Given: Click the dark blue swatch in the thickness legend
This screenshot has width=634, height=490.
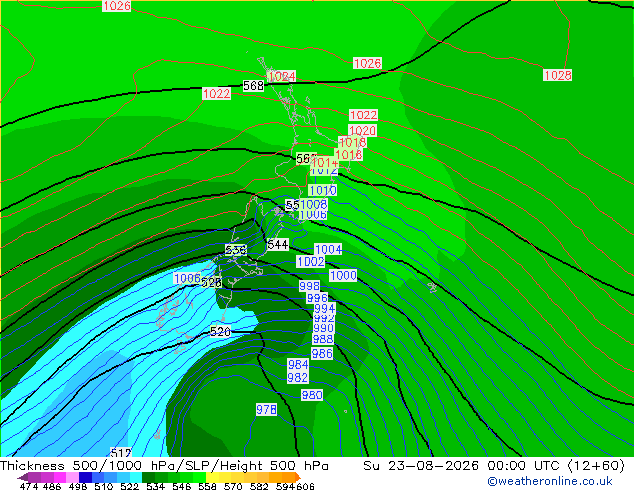Looking at the screenshot, I should pyautogui.click(x=85, y=477).
